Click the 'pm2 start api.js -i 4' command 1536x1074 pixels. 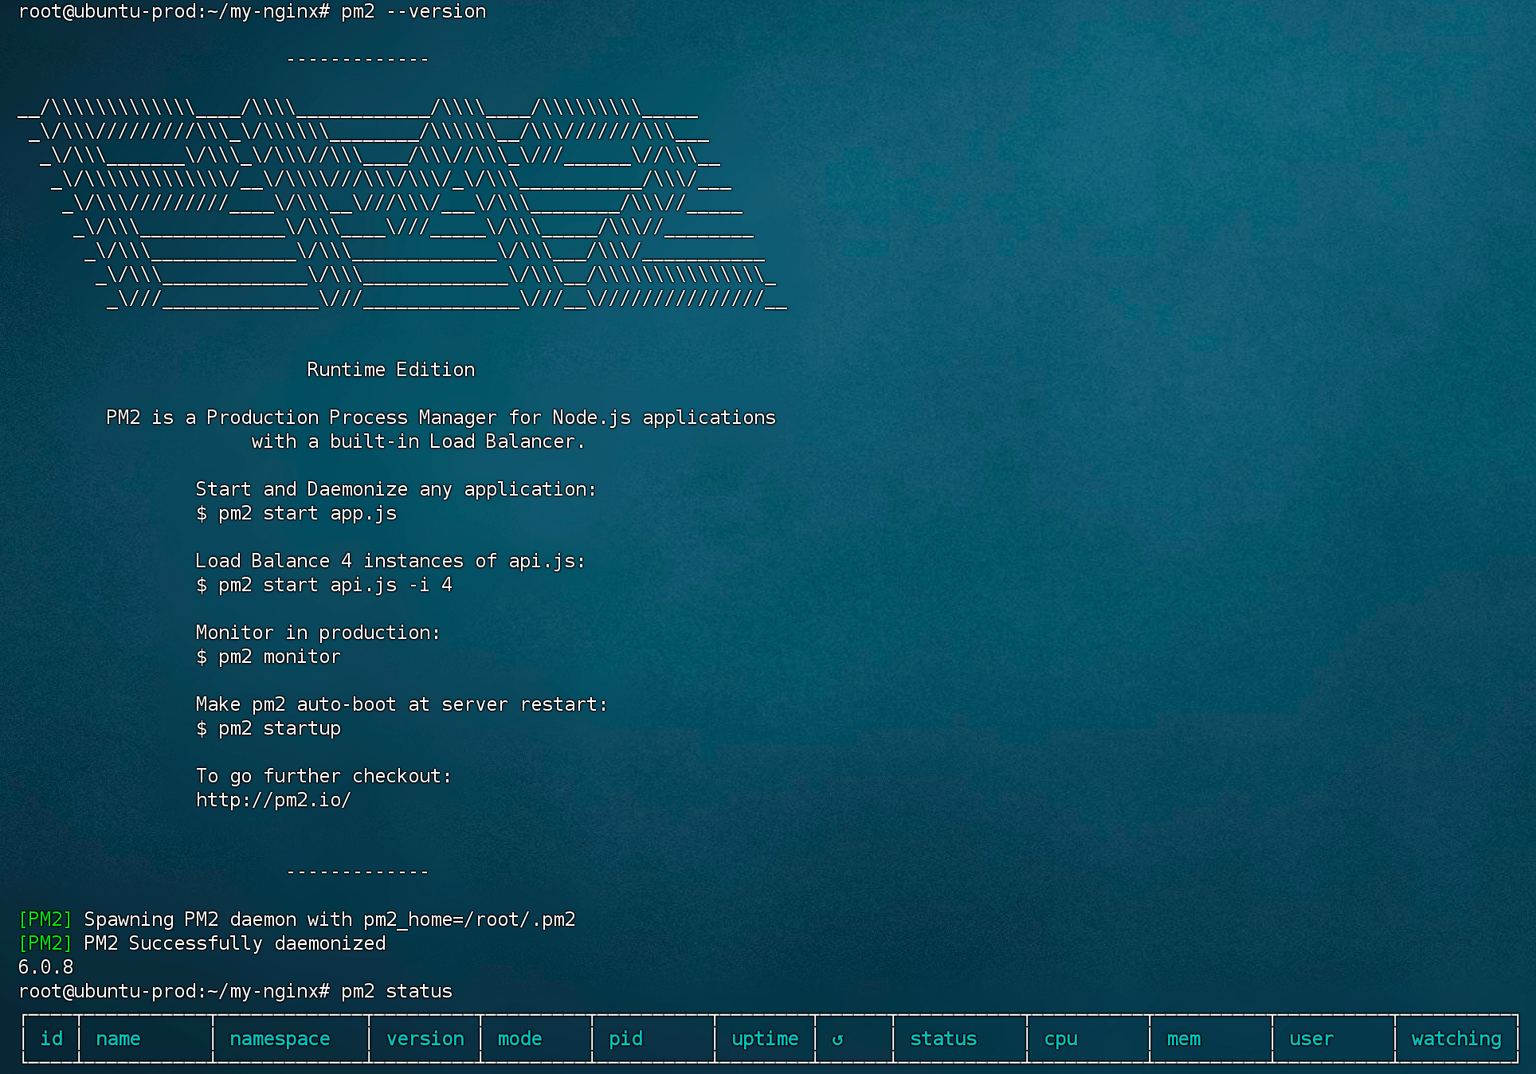click(x=334, y=585)
